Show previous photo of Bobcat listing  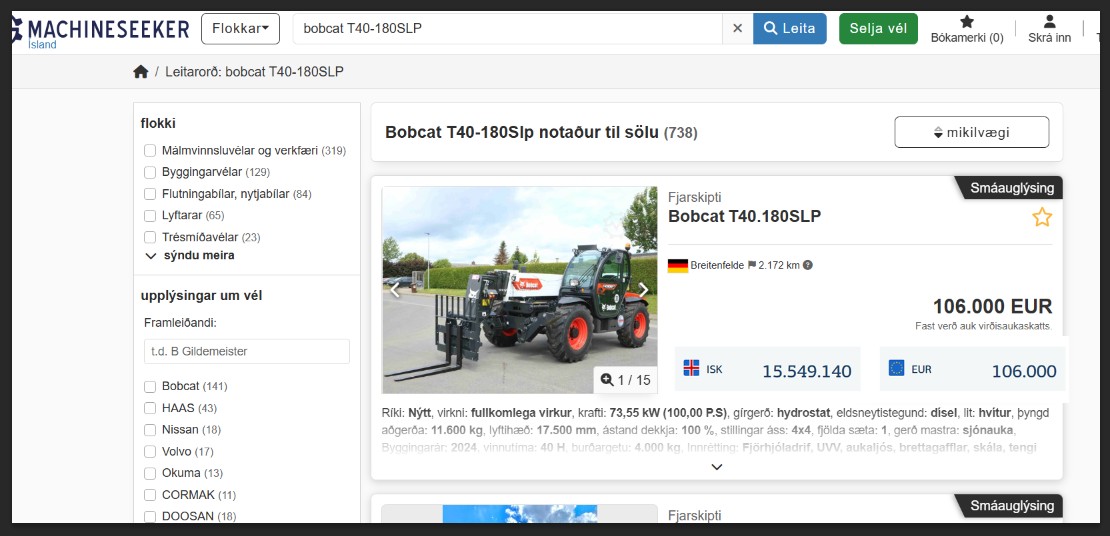point(395,290)
